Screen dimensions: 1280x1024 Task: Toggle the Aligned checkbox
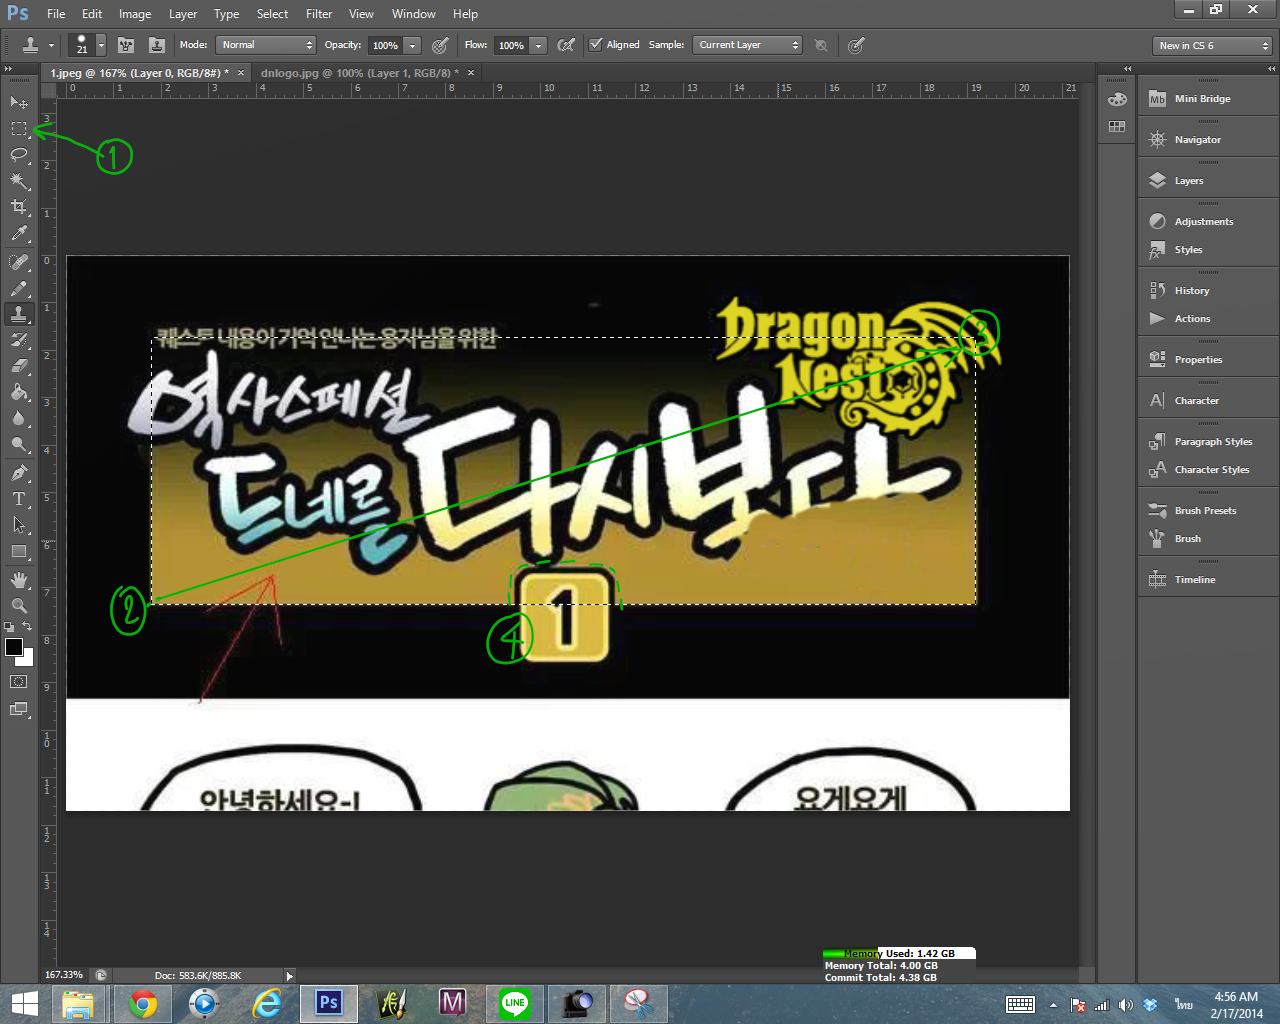point(596,45)
